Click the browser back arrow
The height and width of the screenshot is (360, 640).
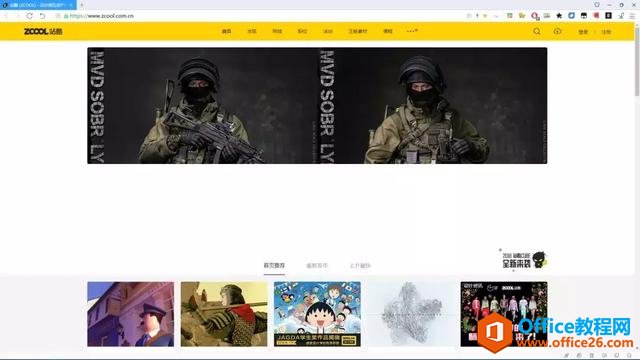pos(6,16)
